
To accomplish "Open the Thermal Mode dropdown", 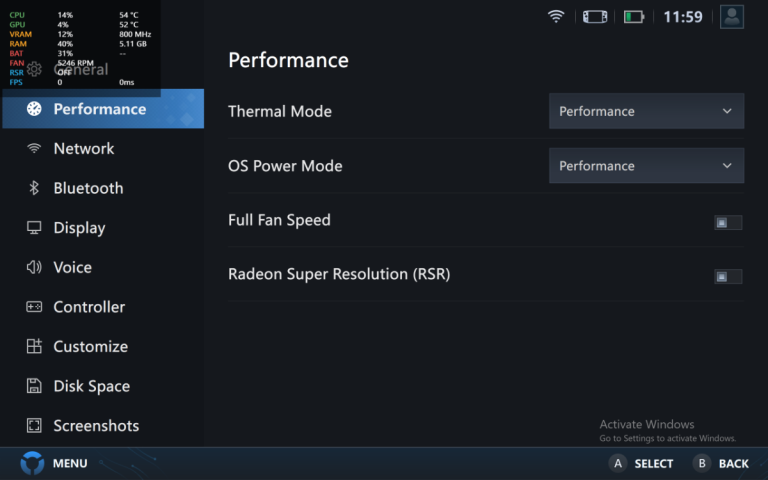I will [646, 111].
